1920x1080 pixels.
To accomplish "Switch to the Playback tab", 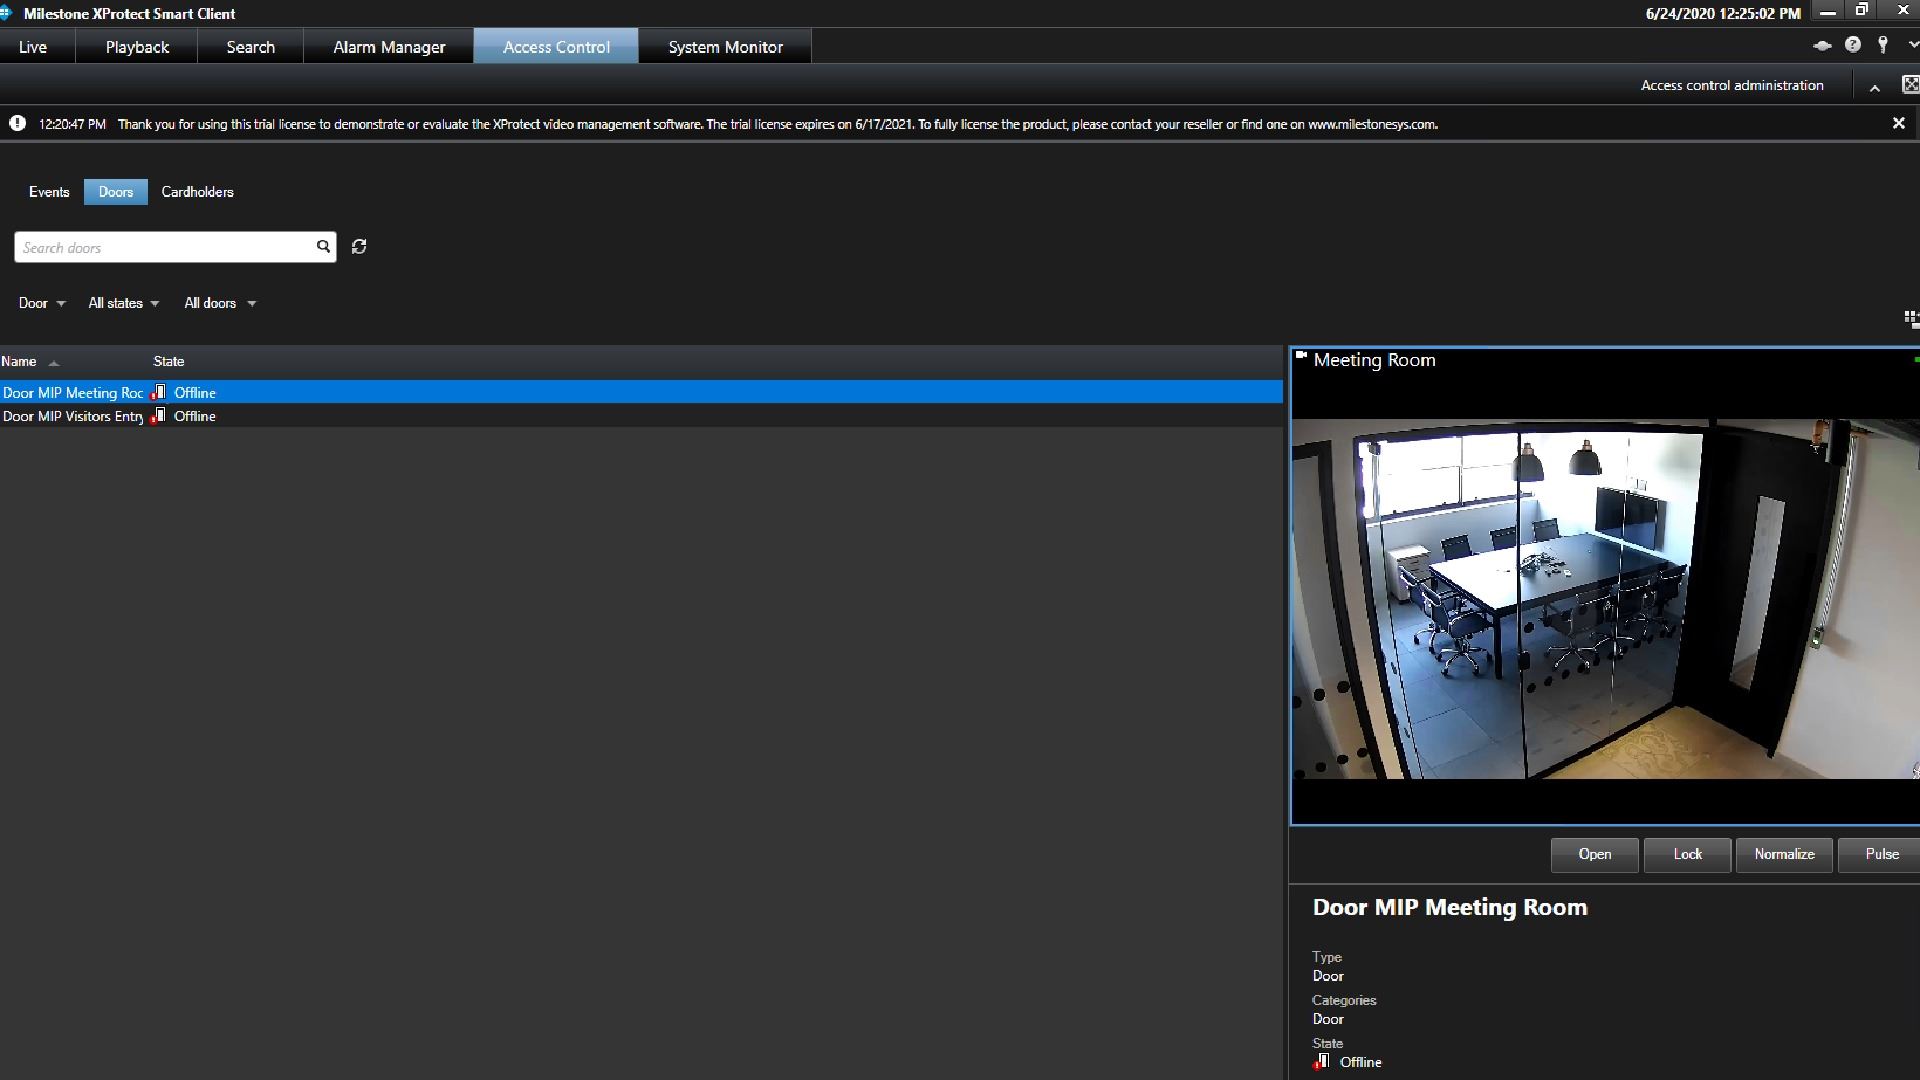I will click(137, 47).
